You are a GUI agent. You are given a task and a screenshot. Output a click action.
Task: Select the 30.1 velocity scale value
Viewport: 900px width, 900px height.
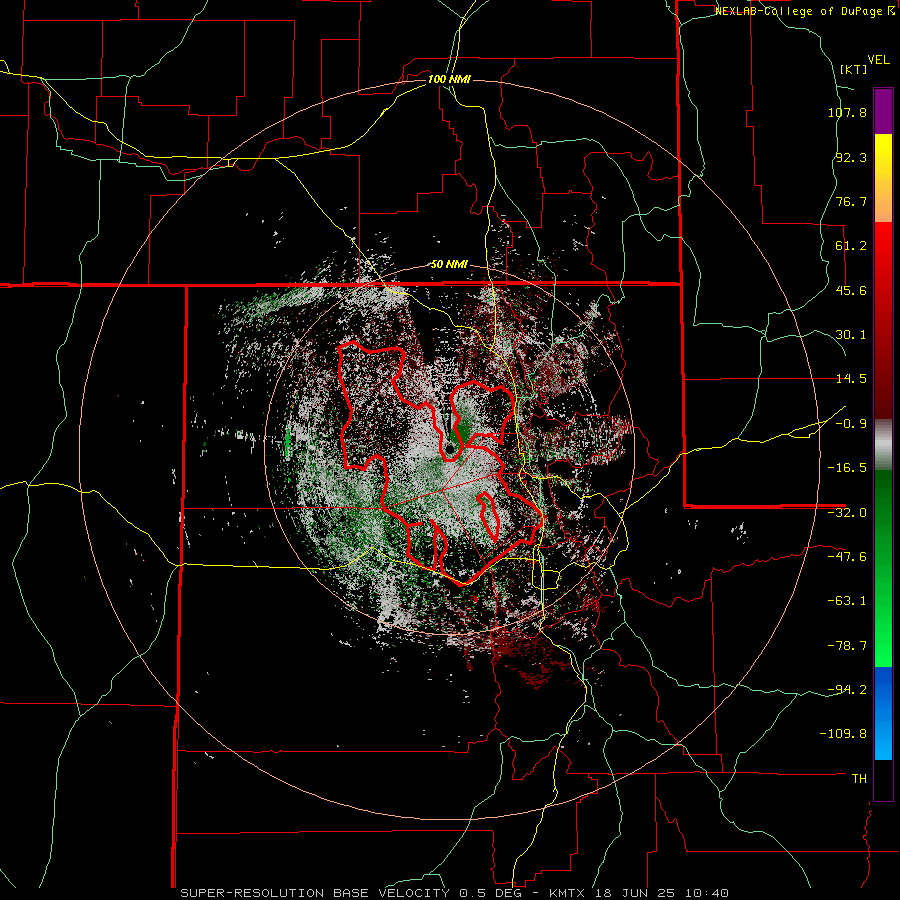[851, 335]
